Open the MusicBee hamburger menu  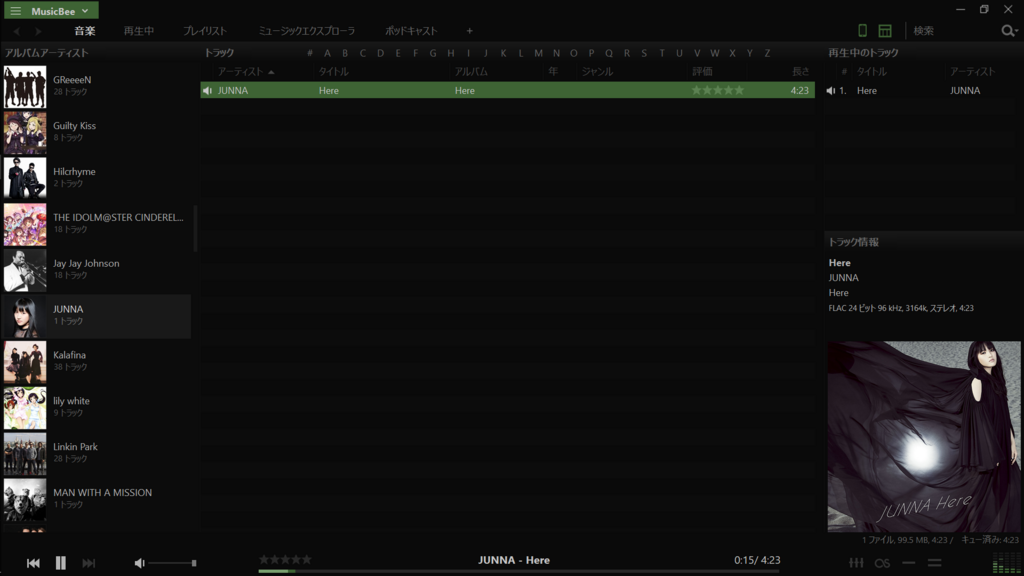[16, 11]
